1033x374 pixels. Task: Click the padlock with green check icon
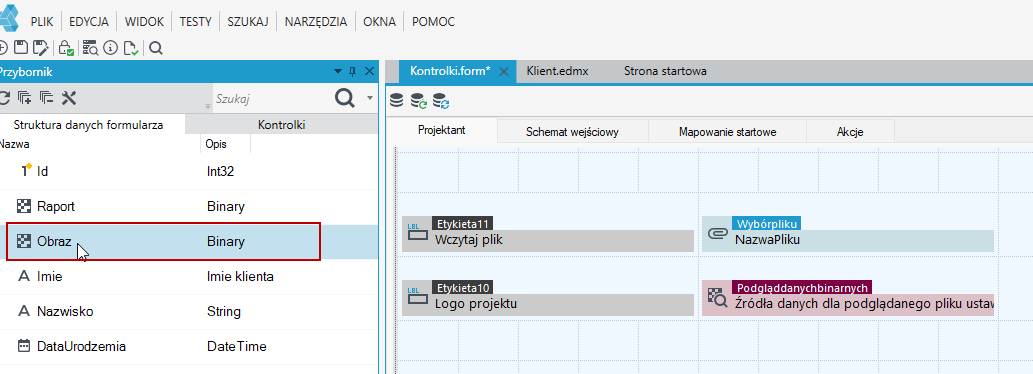[66, 47]
